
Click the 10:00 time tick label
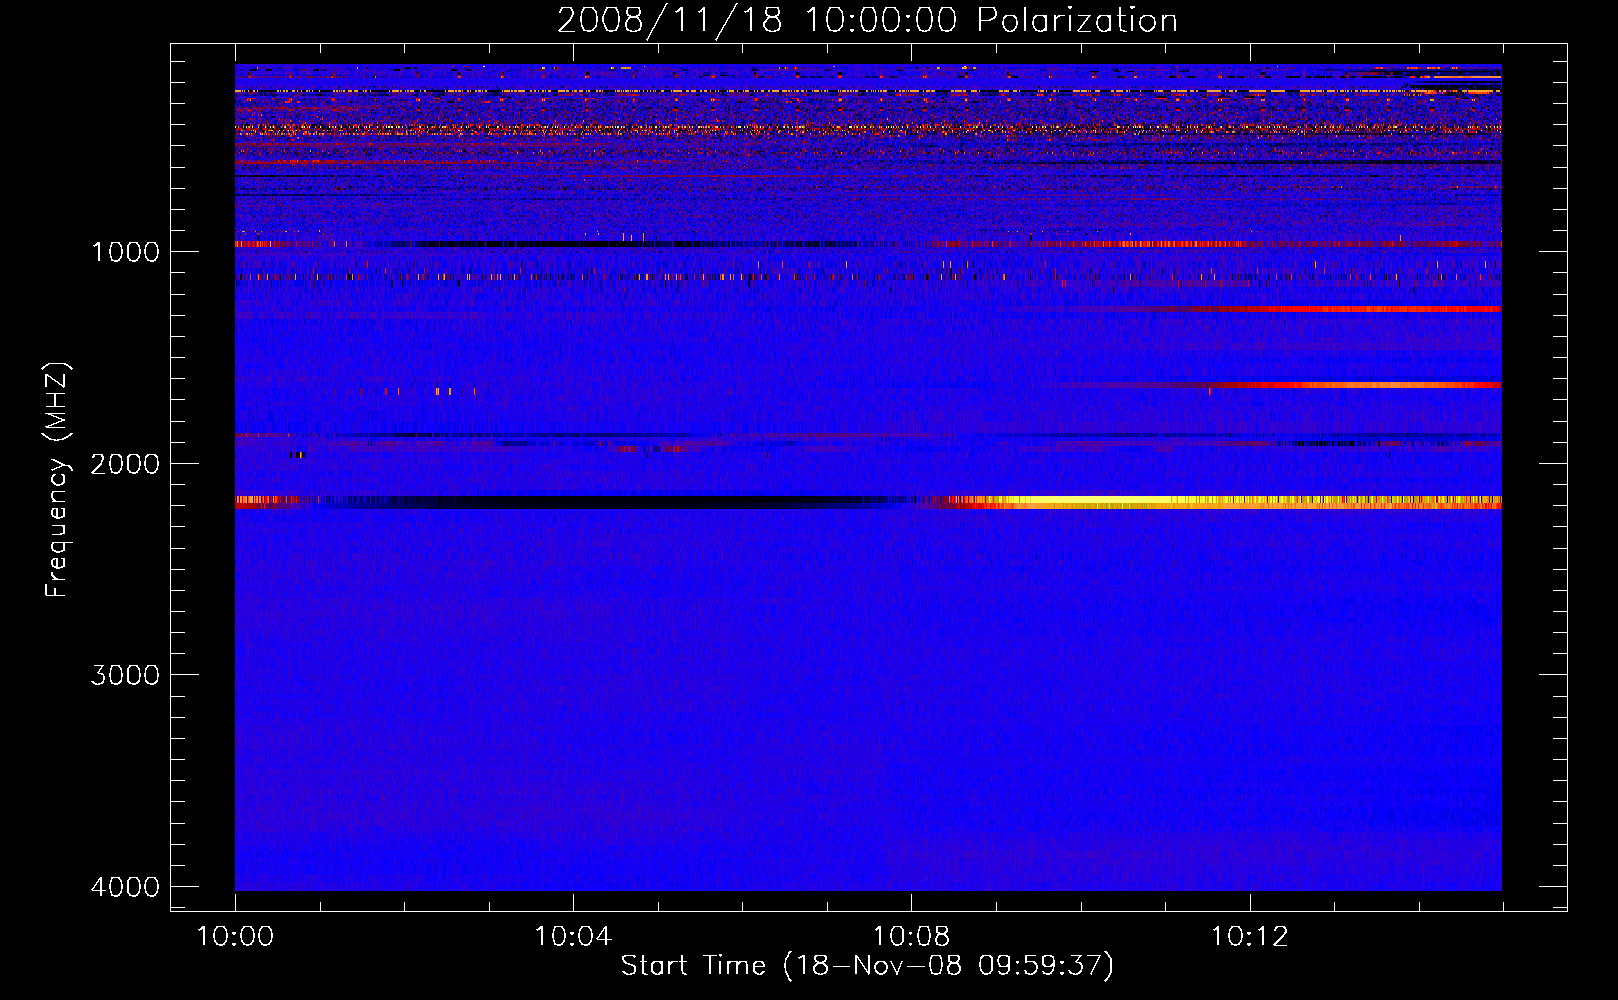pos(235,937)
